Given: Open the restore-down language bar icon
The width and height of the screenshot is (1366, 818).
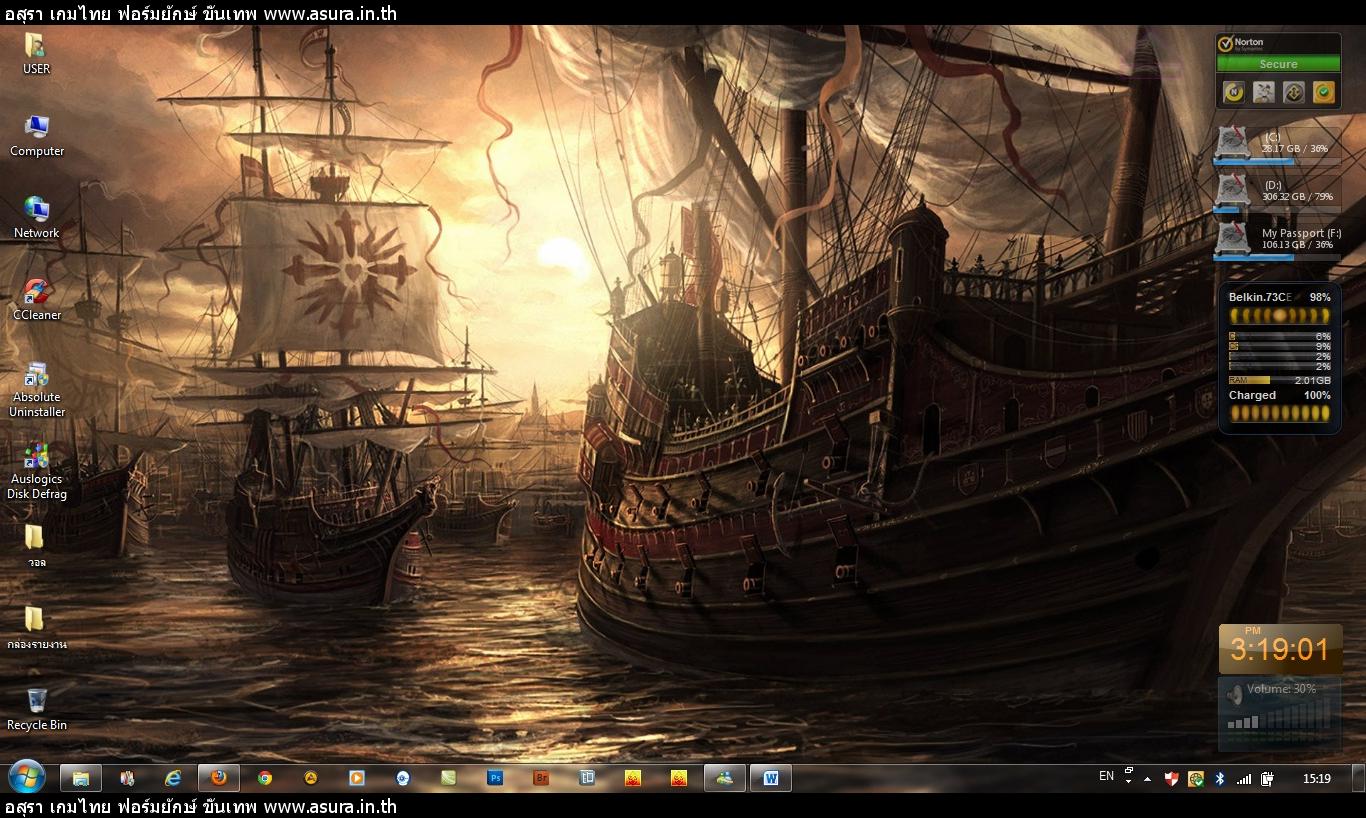Looking at the screenshot, I should (x=1128, y=771).
